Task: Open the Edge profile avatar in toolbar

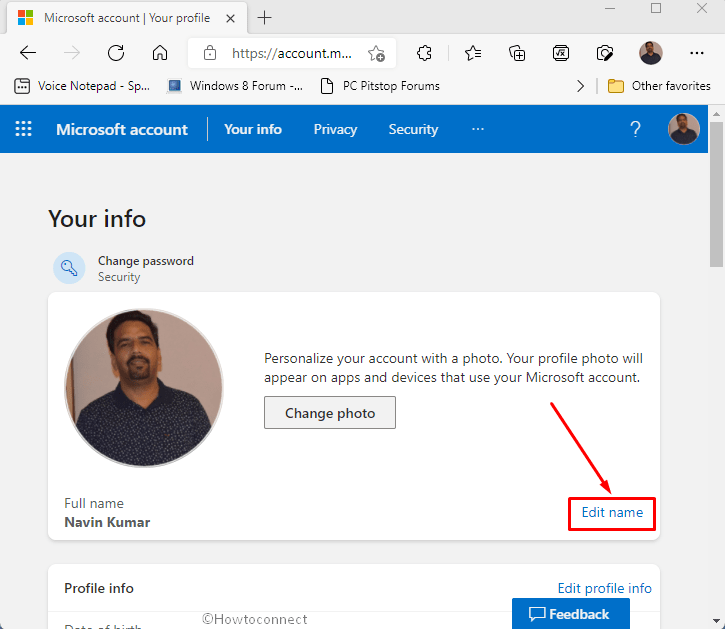Action: tap(651, 53)
